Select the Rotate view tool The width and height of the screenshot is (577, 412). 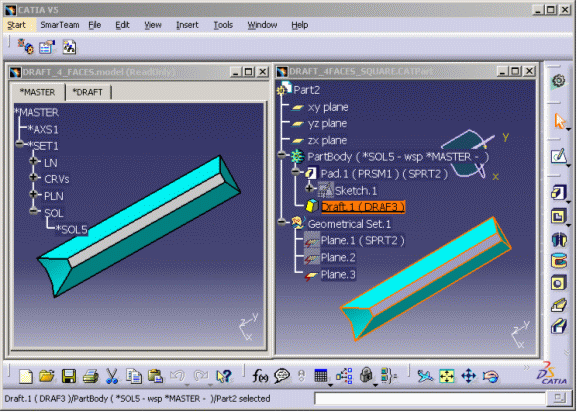point(490,376)
